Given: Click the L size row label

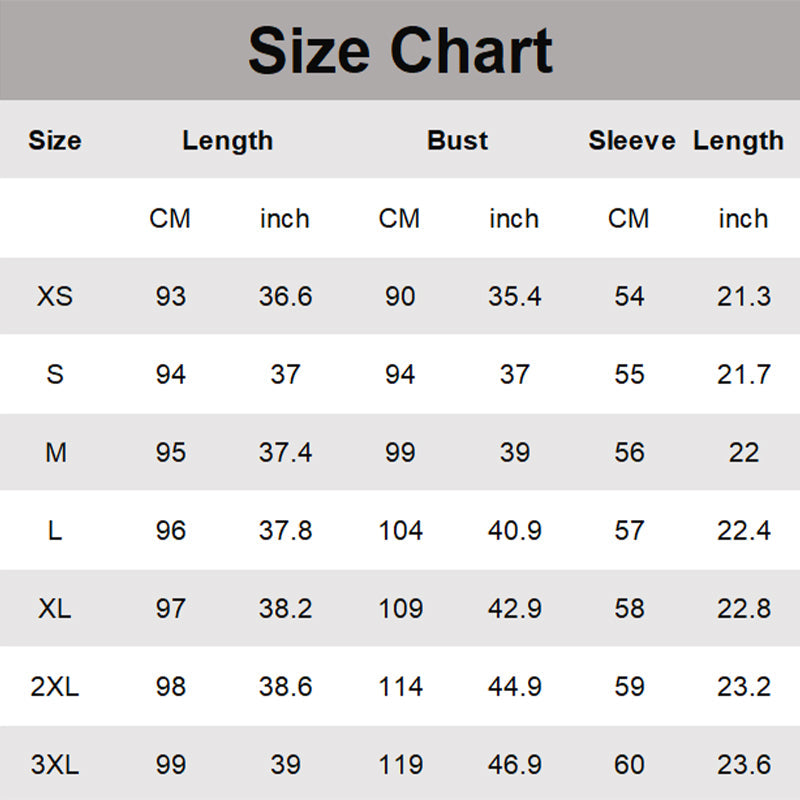Looking at the screenshot, I should [55, 530].
